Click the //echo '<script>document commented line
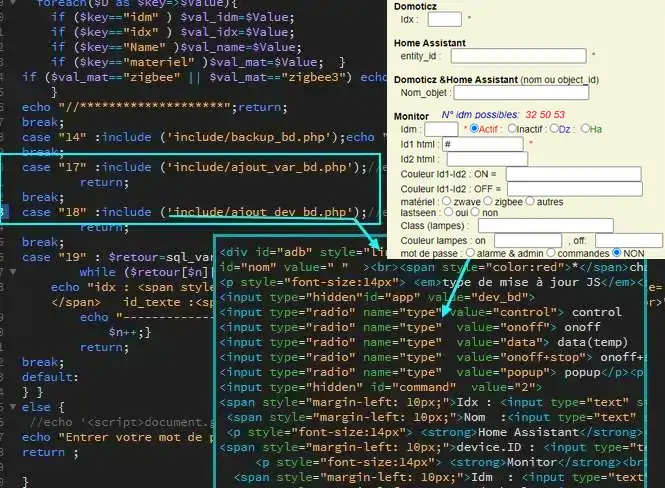 pos(121,422)
